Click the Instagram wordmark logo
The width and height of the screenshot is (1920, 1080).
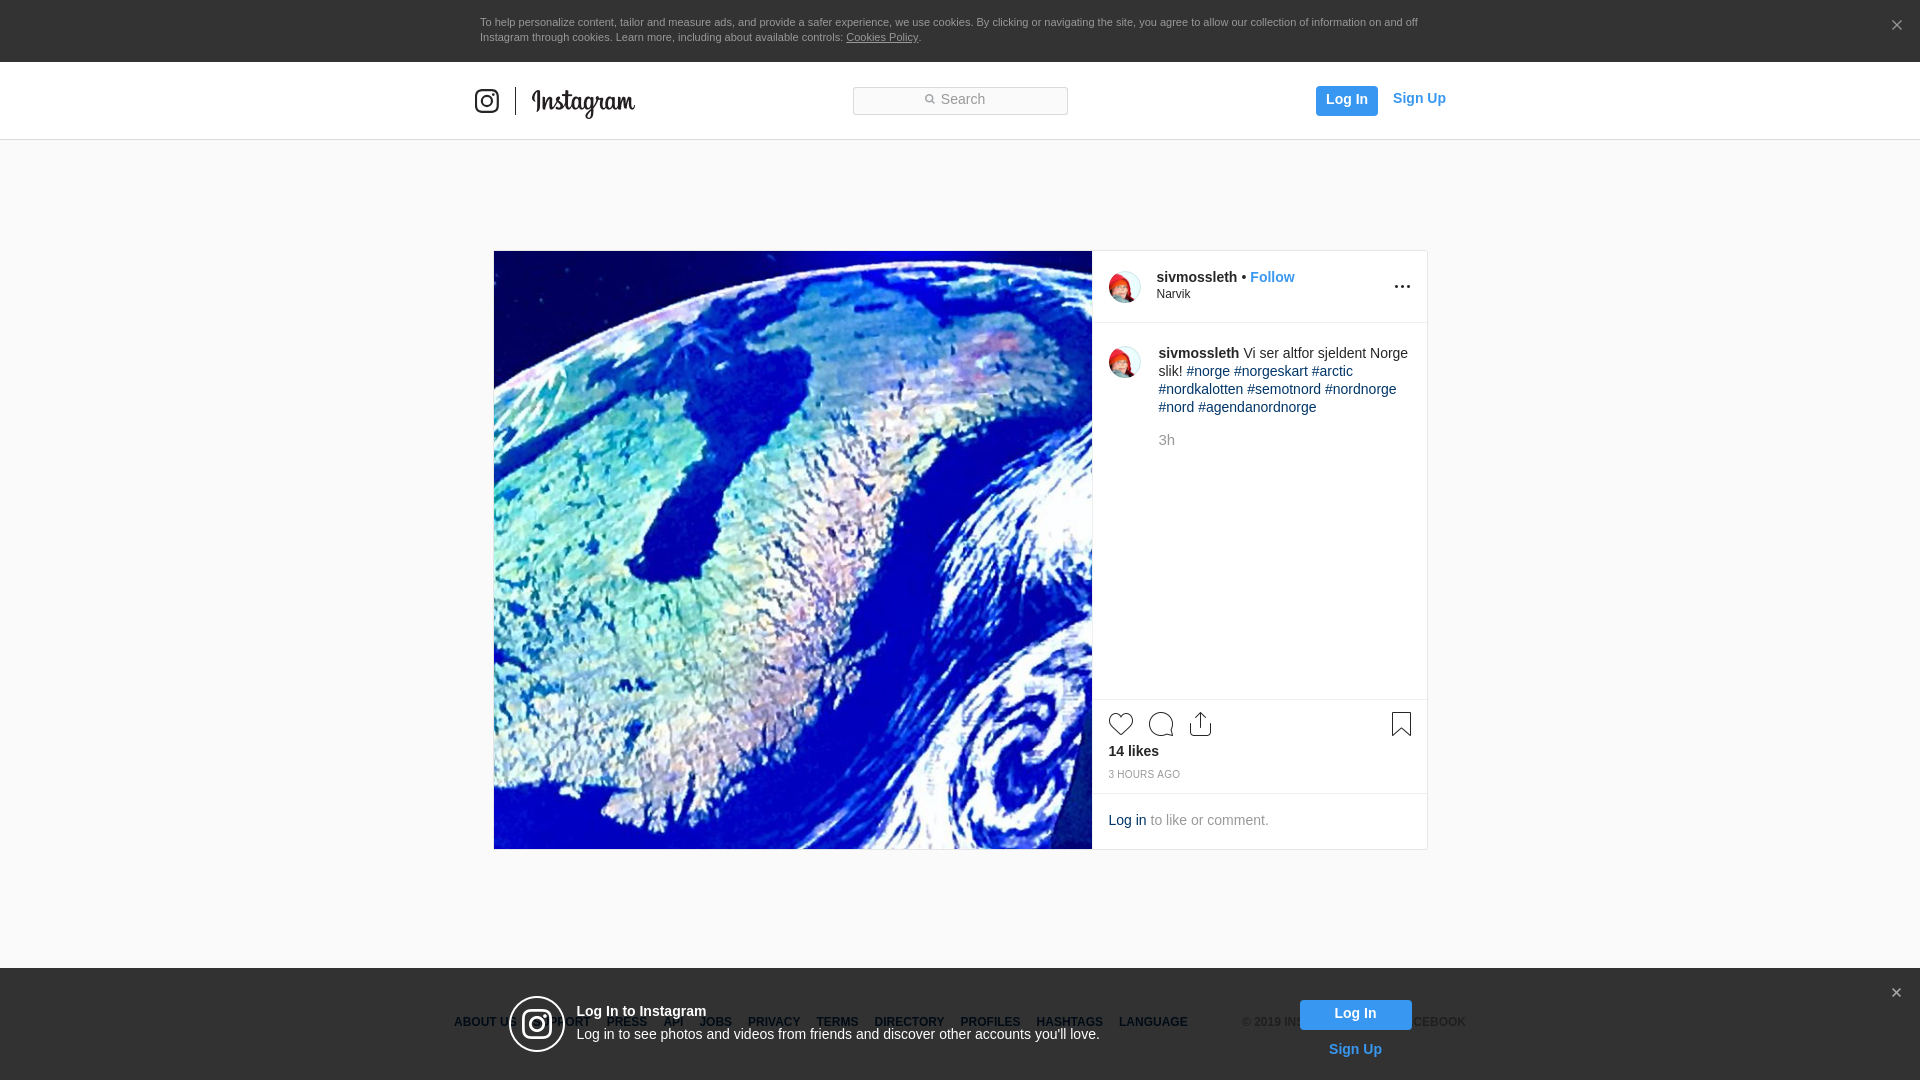tap(583, 102)
